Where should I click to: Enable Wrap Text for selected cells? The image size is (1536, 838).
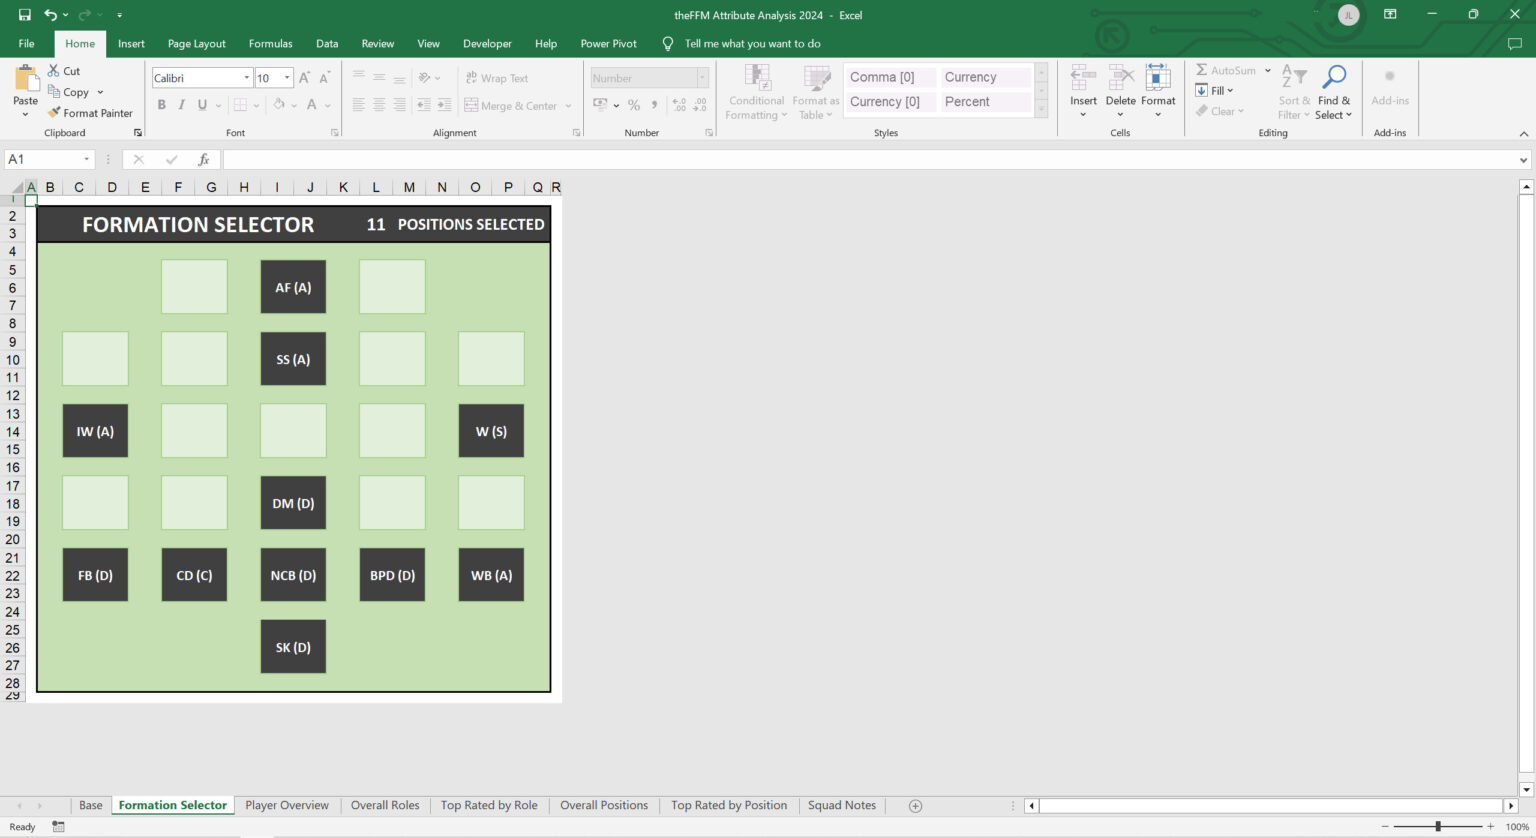point(496,77)
